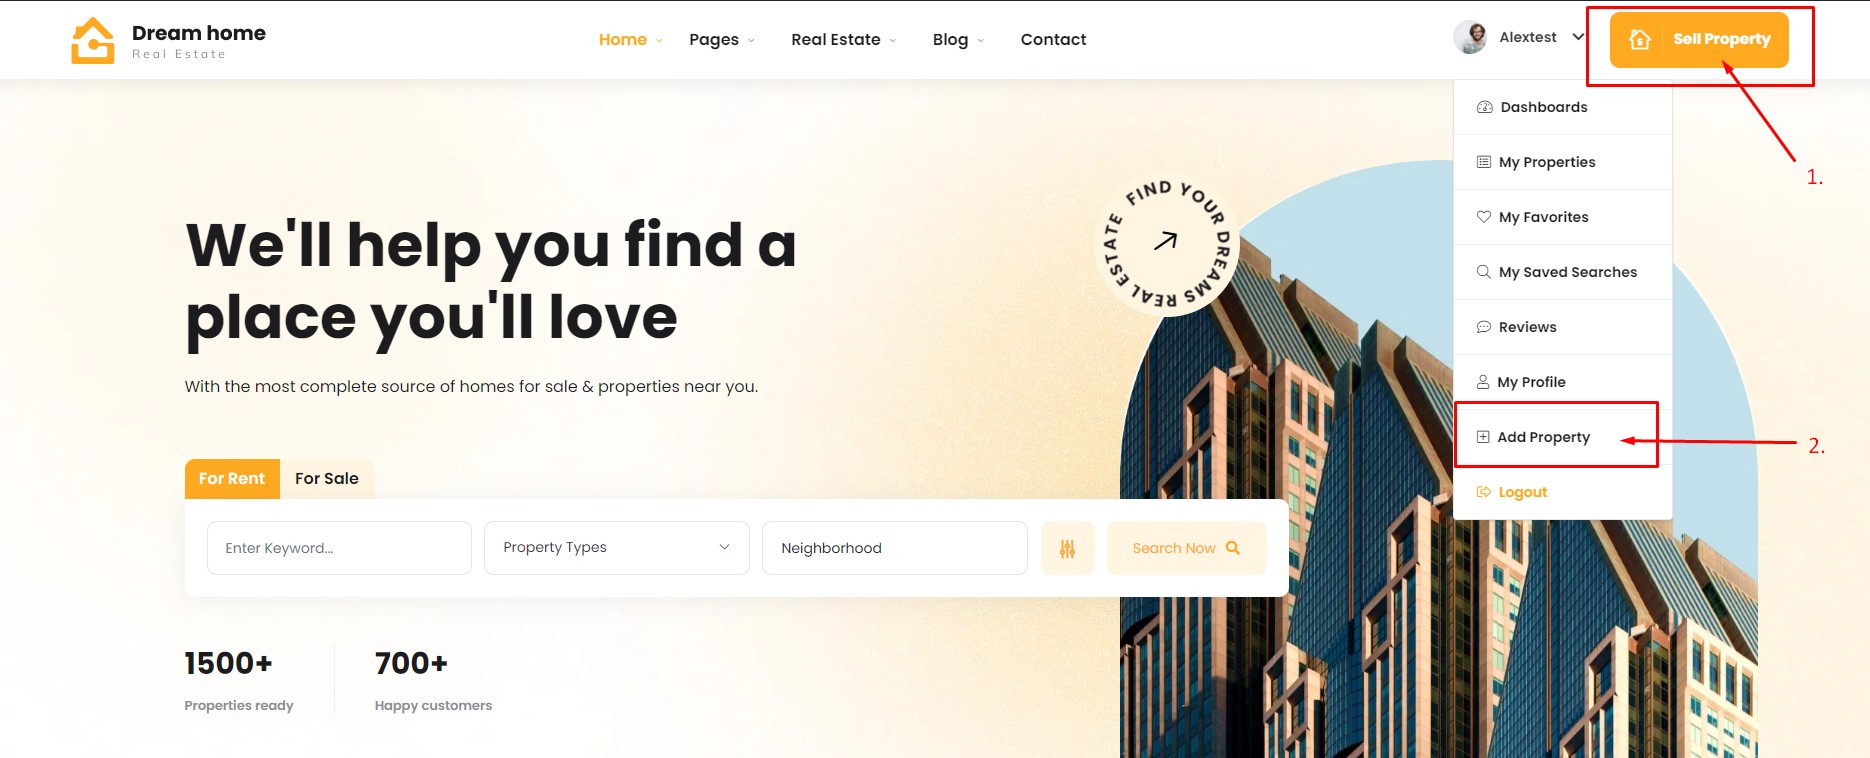Viewport: 1870px width, 758px height.
Task: Switch to the For Sale tab
Action: tap(327, 479)
